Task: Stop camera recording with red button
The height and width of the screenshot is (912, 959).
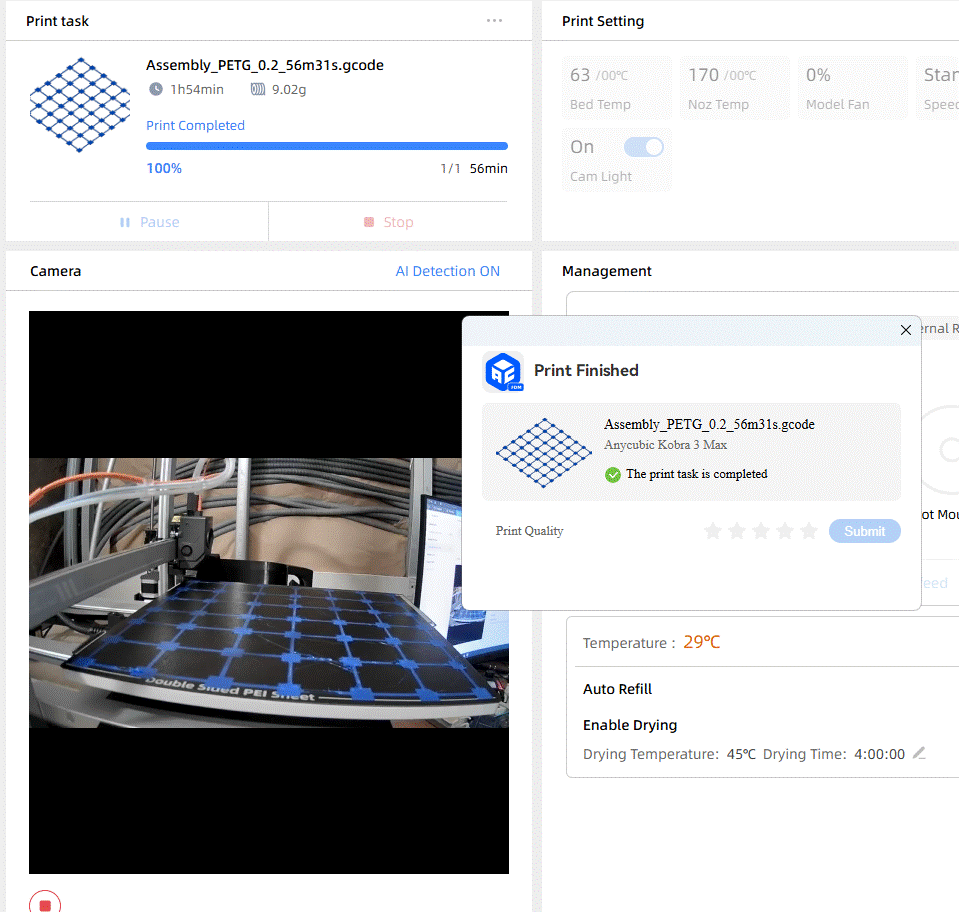Action: click(45, 904)
